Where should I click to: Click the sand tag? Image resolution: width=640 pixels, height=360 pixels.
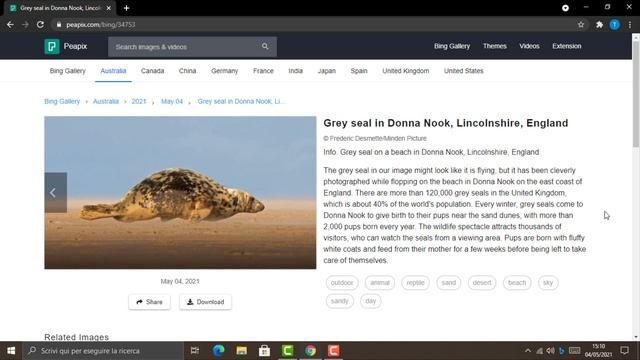449,282
